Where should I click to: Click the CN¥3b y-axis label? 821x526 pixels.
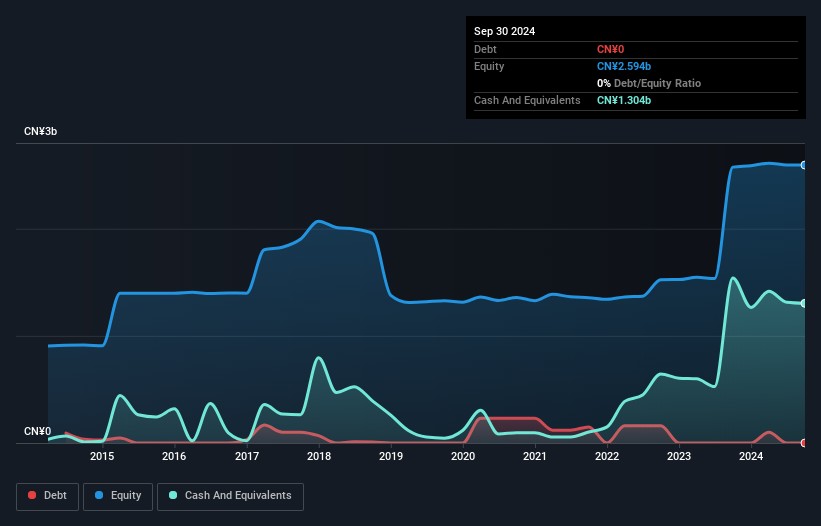40,131
